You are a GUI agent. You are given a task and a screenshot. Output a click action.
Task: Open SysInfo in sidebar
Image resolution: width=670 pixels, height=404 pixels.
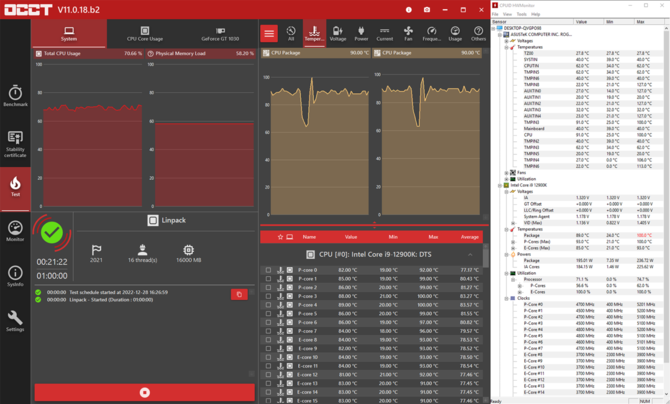click(15, 276)
